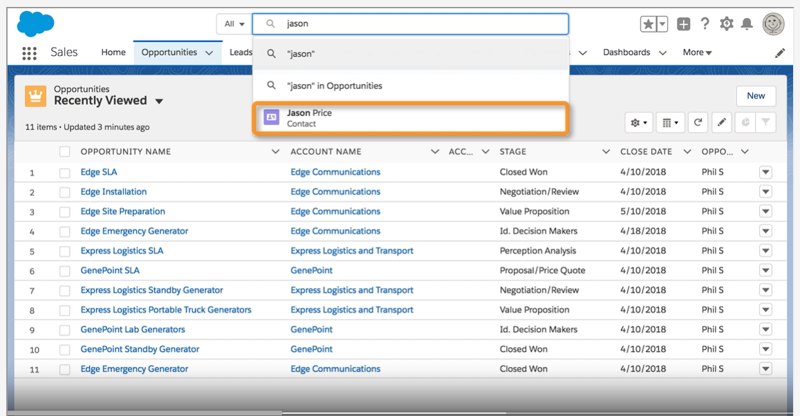Screen dimensions: 800x416
Task: Select the Opportunities tab
Action: [x=169, y=52]
